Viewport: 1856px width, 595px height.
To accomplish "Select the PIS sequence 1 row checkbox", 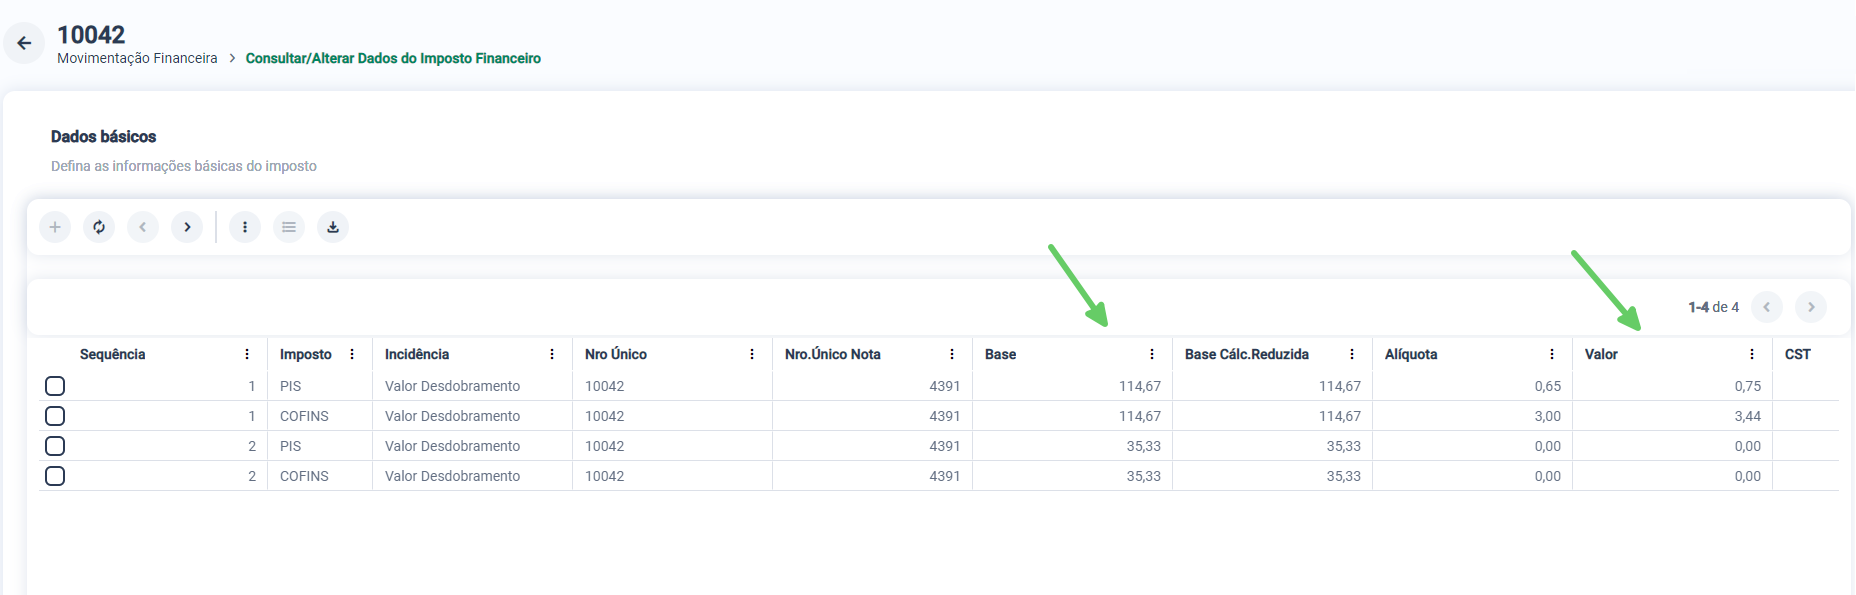I will click(x=55, y=386).
